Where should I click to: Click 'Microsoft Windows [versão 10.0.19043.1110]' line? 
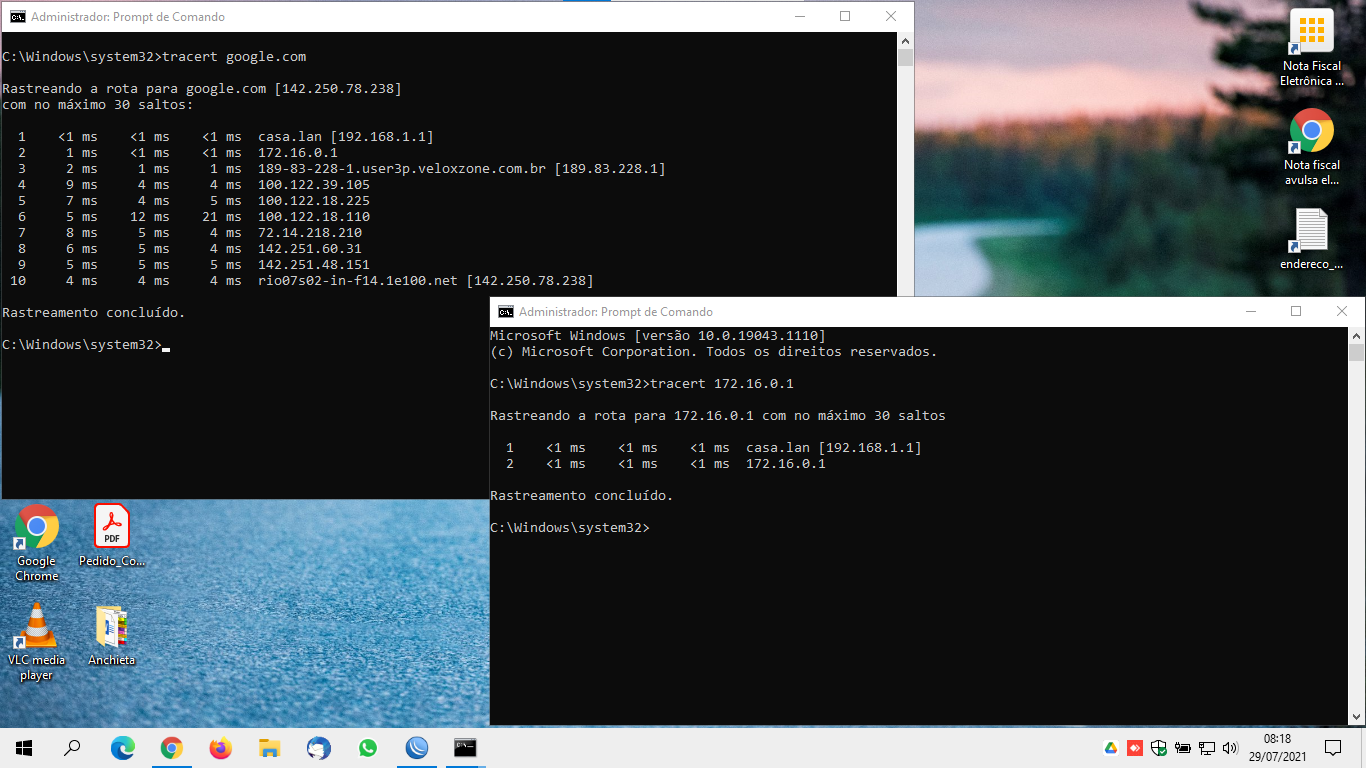click(658, 336)
